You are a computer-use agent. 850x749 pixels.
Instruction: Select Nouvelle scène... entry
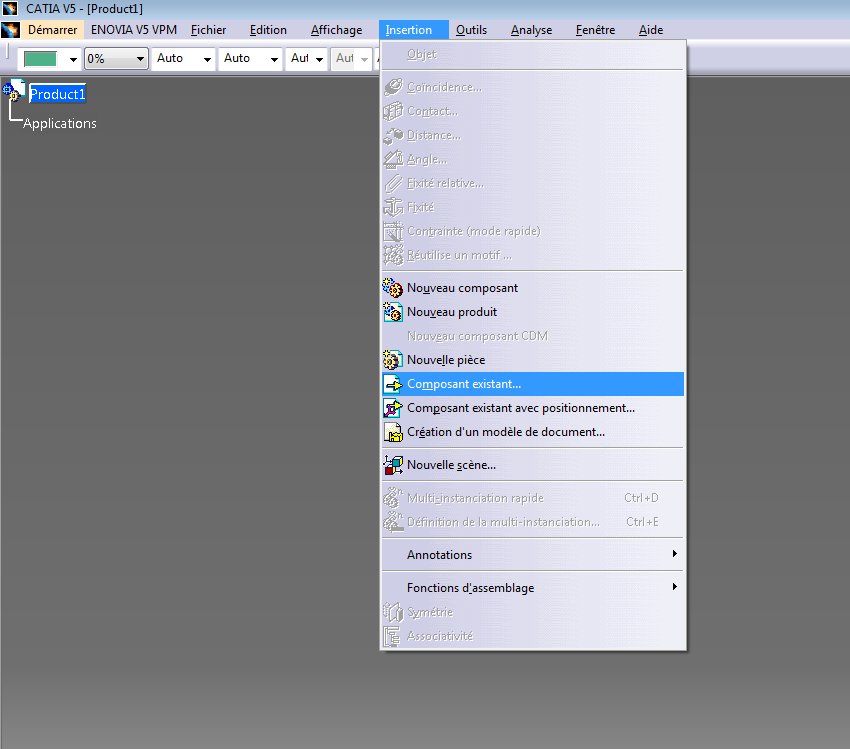[533, 465]
